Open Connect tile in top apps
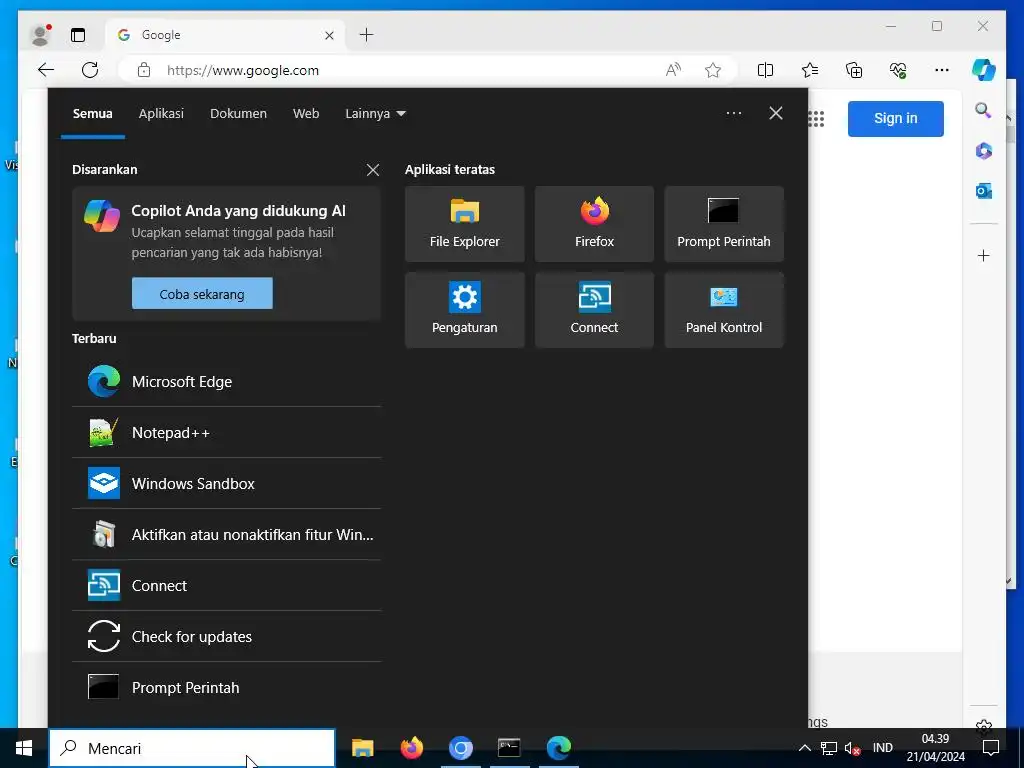The image size is (1024, 768). [594, 310]
